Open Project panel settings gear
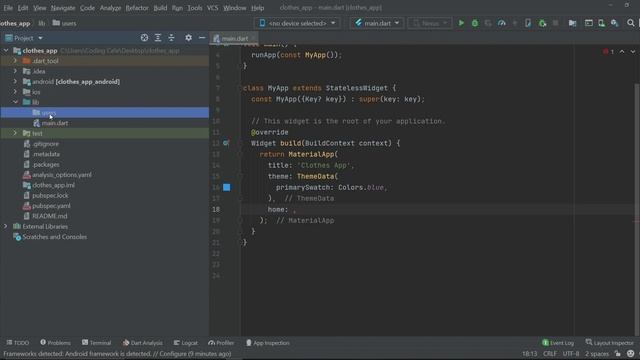Image resolution: width=640 pixels, height=360 pixels. pos(188,38)
